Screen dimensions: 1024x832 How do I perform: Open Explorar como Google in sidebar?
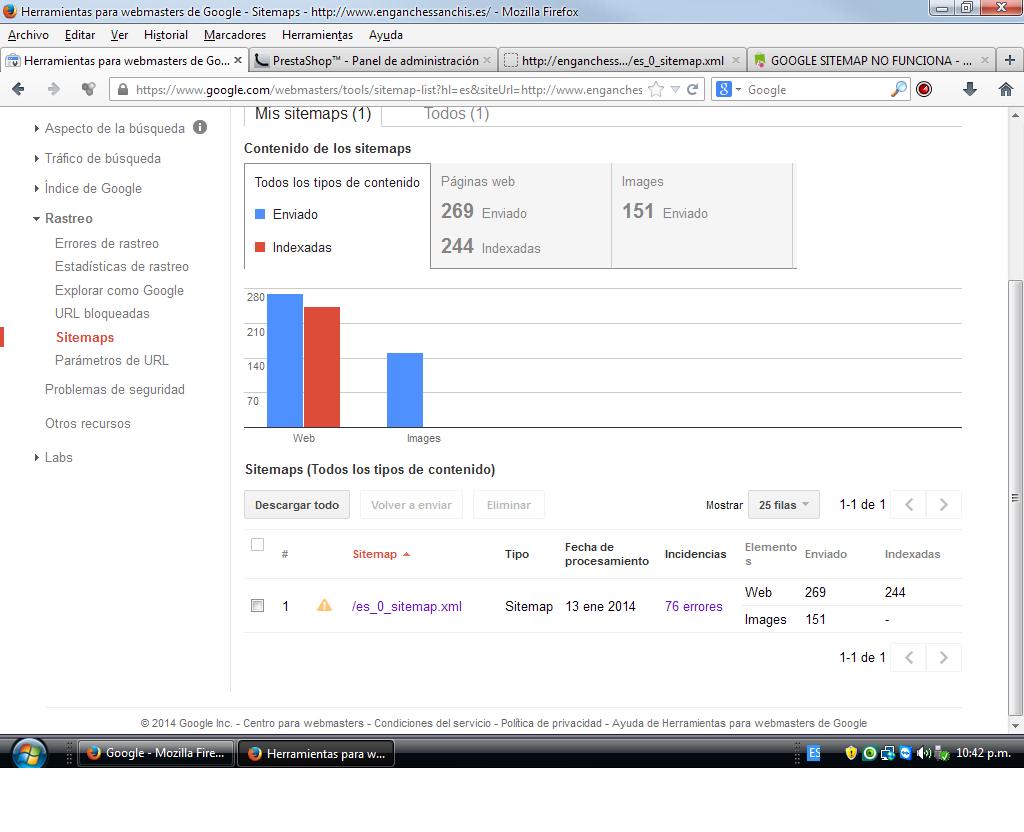point(119,290)
